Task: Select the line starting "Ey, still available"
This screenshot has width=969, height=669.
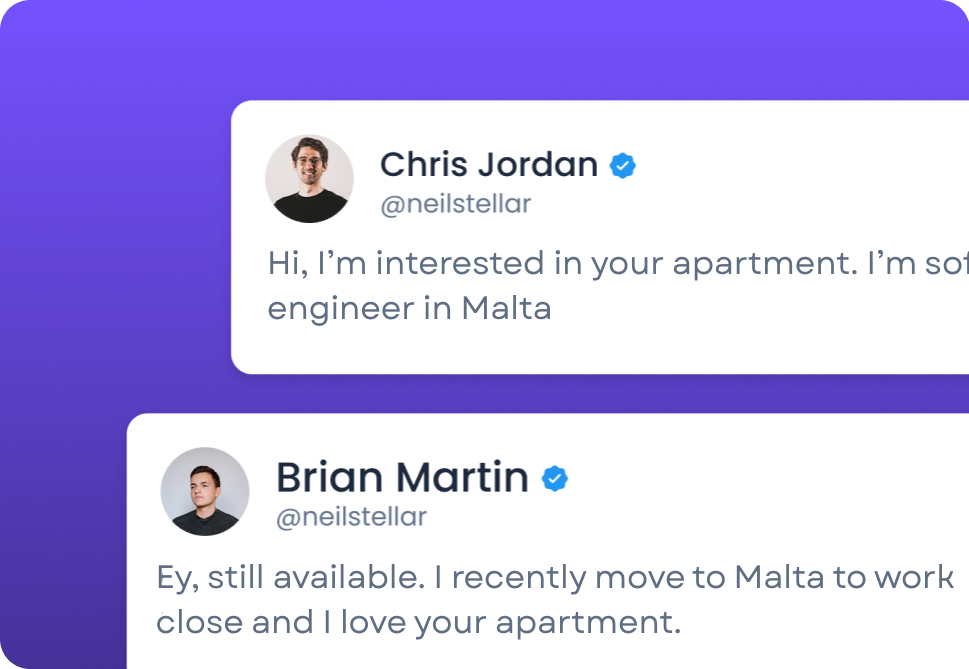Action: click(x=555, y=577)
